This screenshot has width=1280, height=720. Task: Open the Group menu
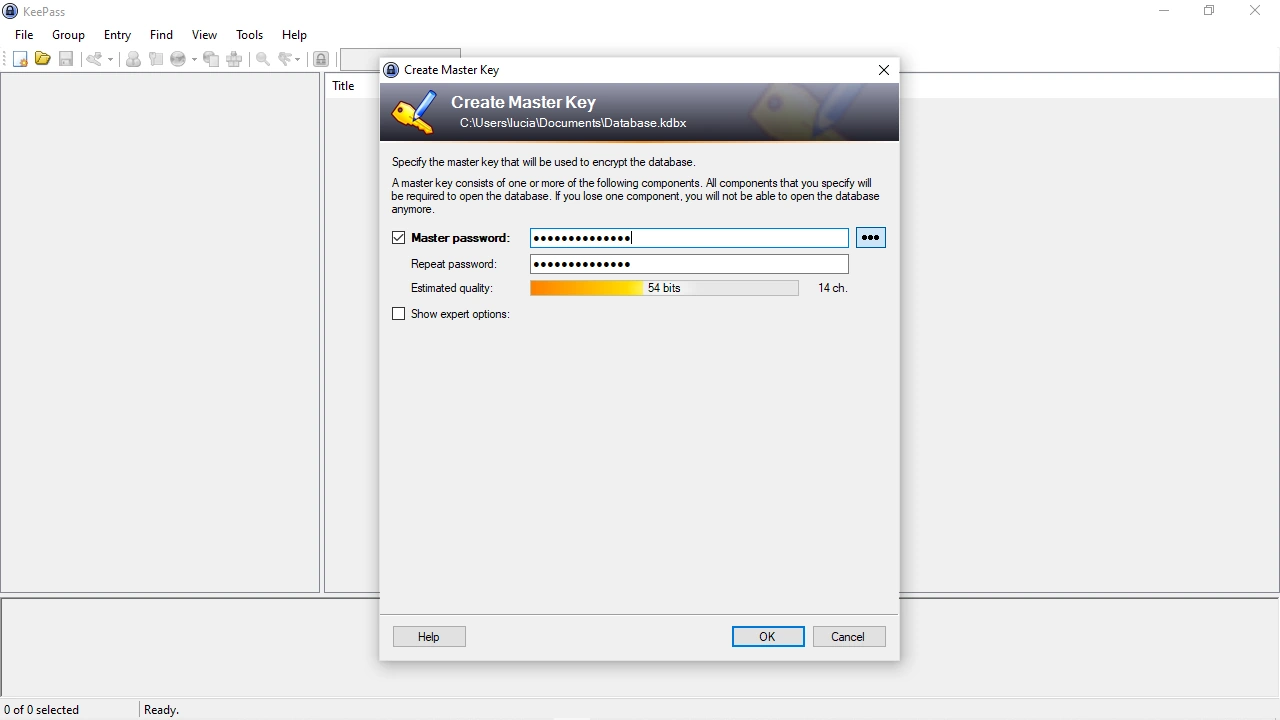68,34
